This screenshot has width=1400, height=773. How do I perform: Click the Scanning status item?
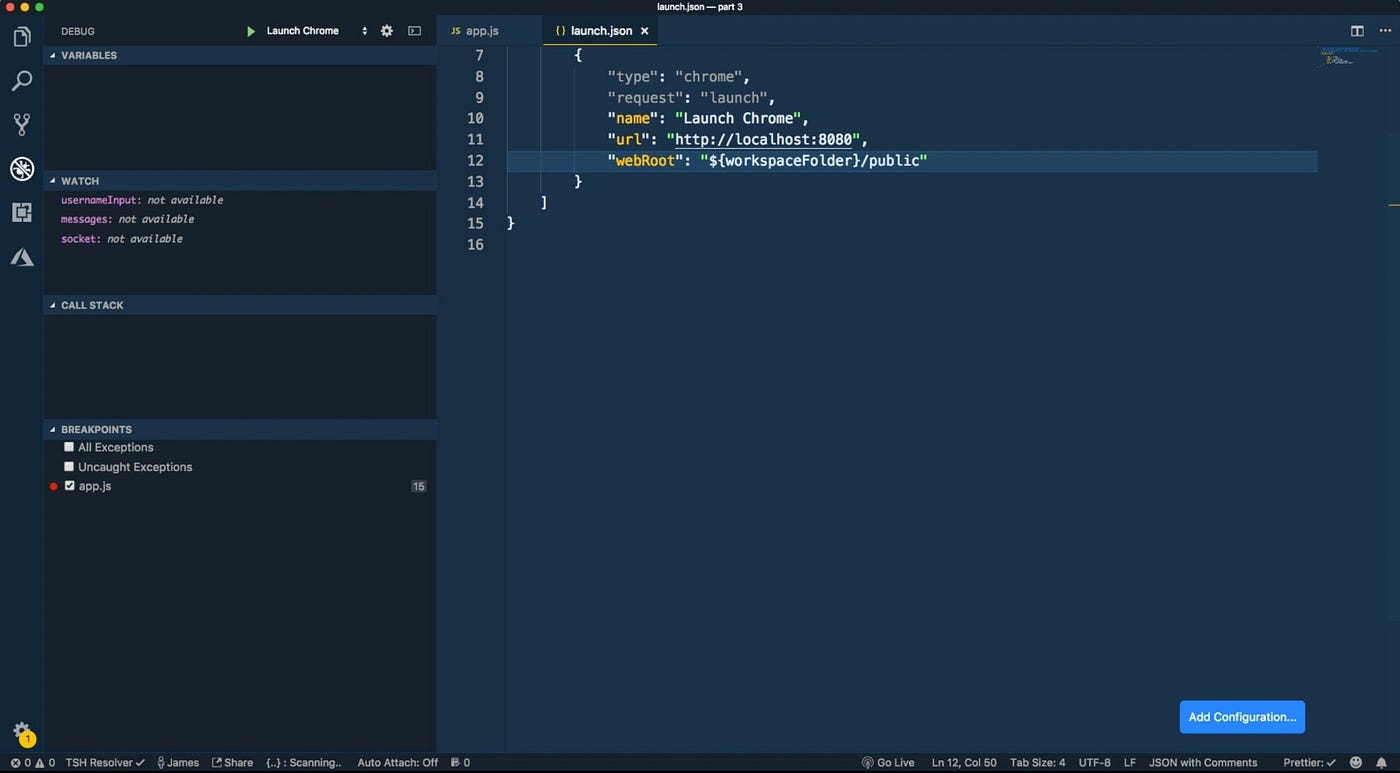(304, 763)
